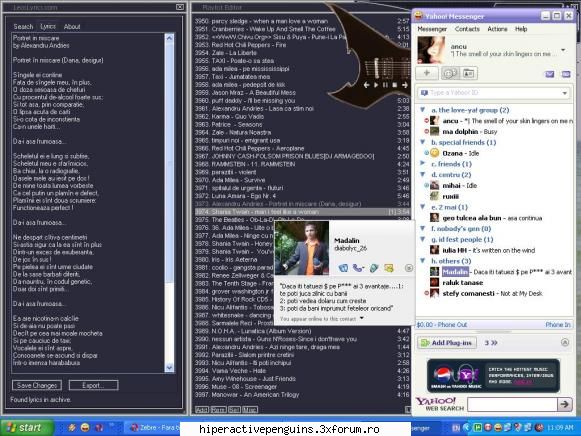The image size is (581, 436).
Task: Click play on the guitar player
Action: tap(376, 85)
